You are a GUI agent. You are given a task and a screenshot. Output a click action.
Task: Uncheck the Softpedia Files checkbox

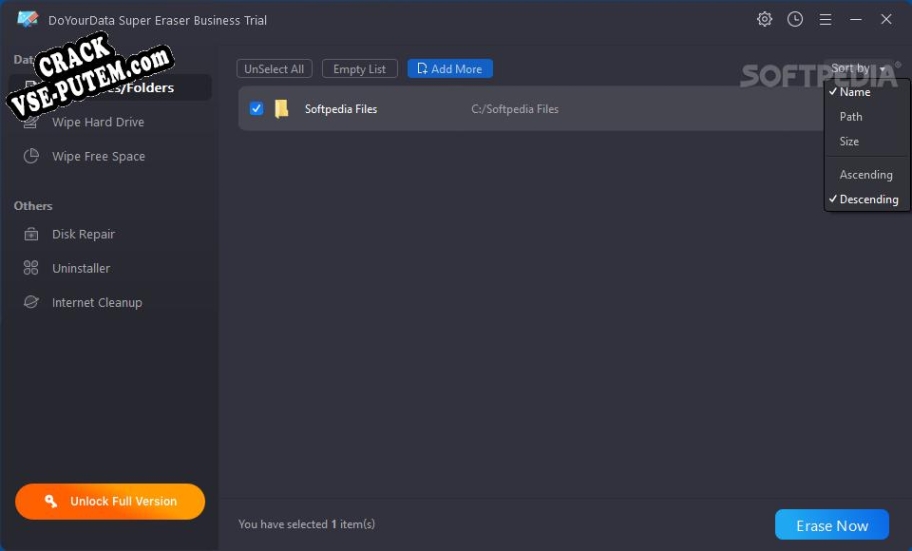256,109
